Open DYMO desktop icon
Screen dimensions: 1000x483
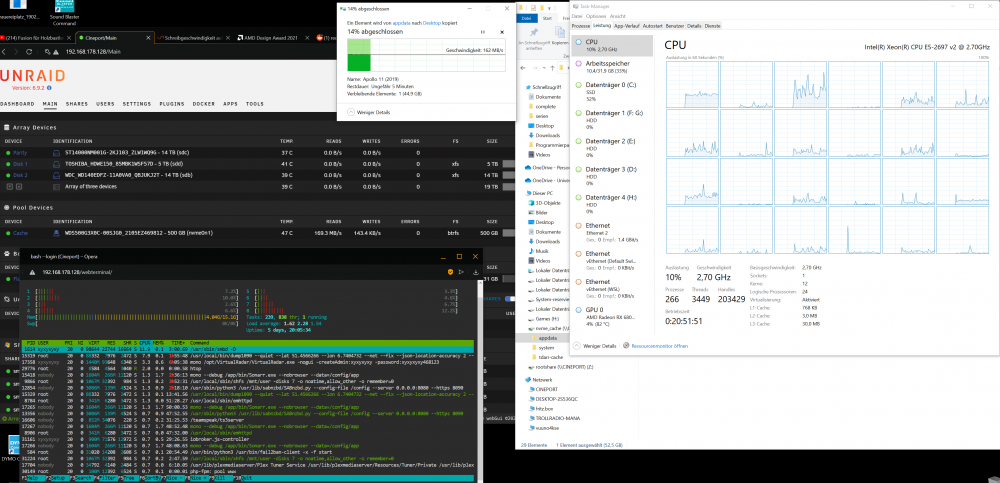[x=13, y=445]
